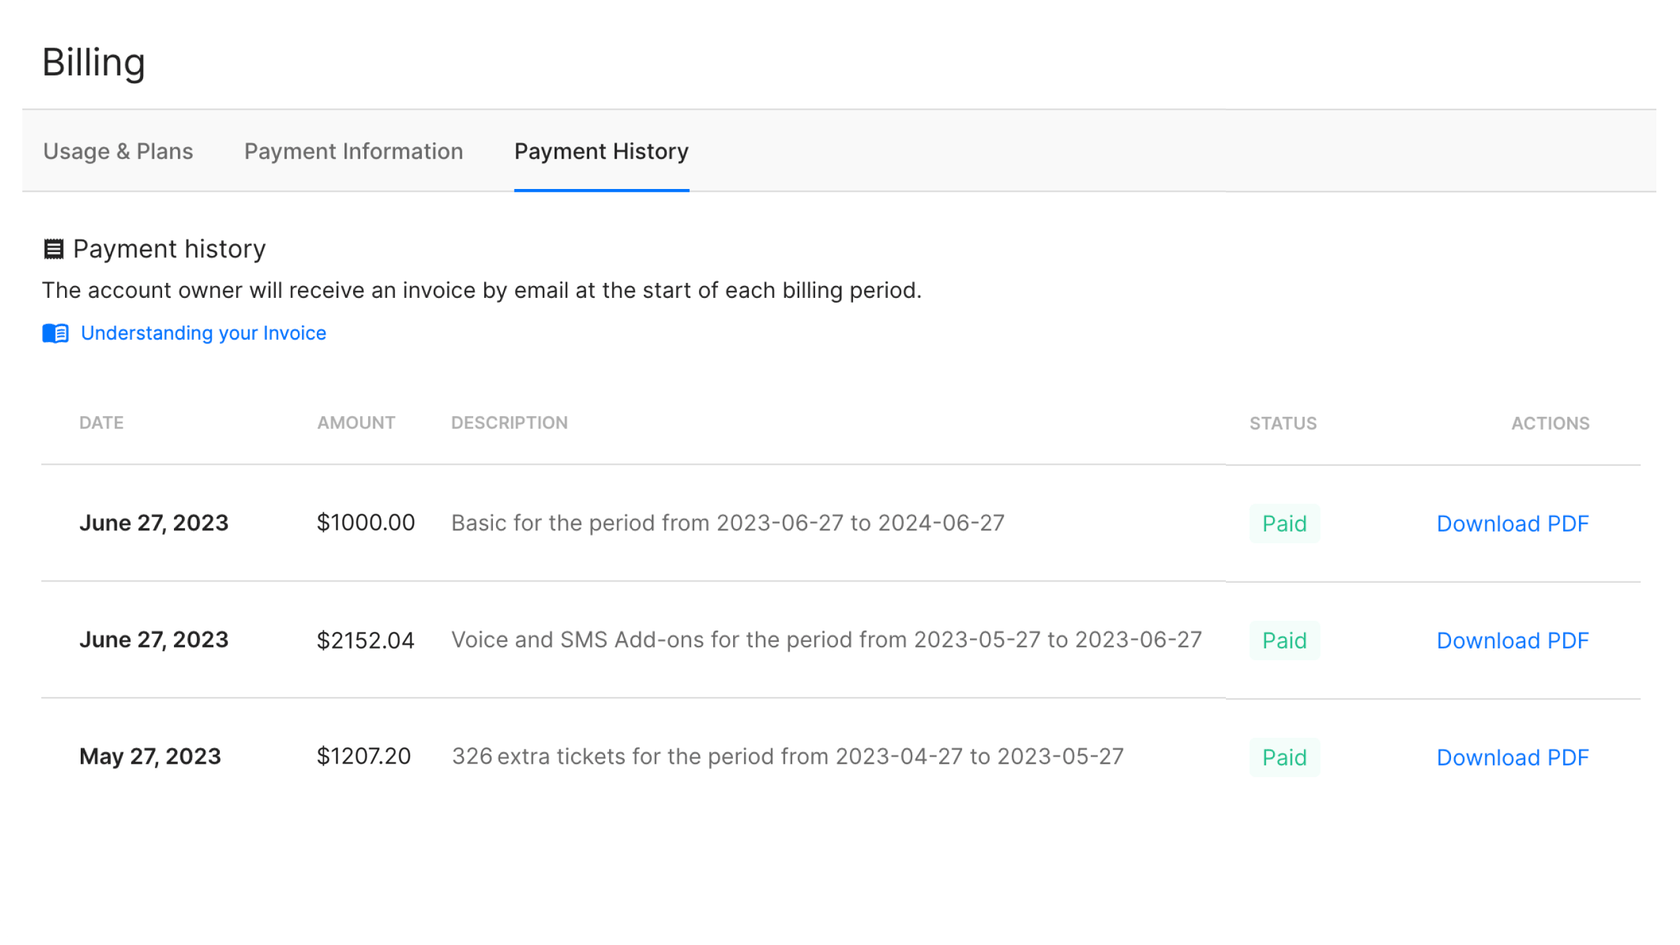Download PDF for the Basic plan invoice

tap(1512, 523)
